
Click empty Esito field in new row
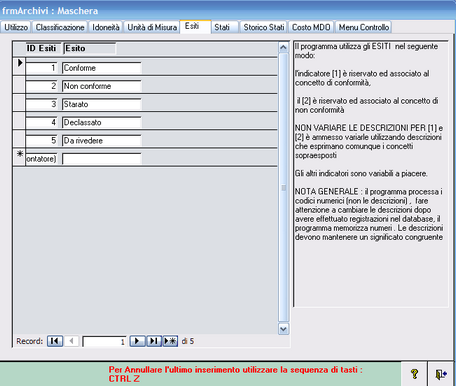(x=102, y=159)
